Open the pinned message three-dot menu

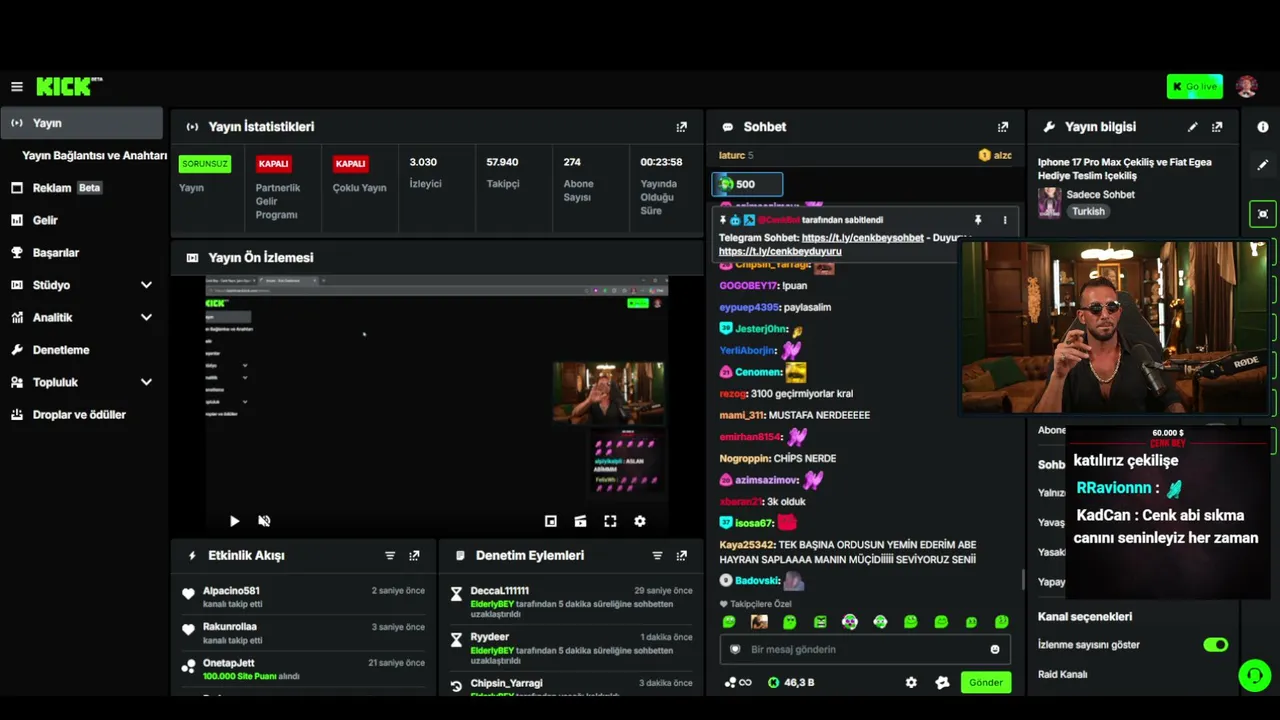[x=1005, y=220]
